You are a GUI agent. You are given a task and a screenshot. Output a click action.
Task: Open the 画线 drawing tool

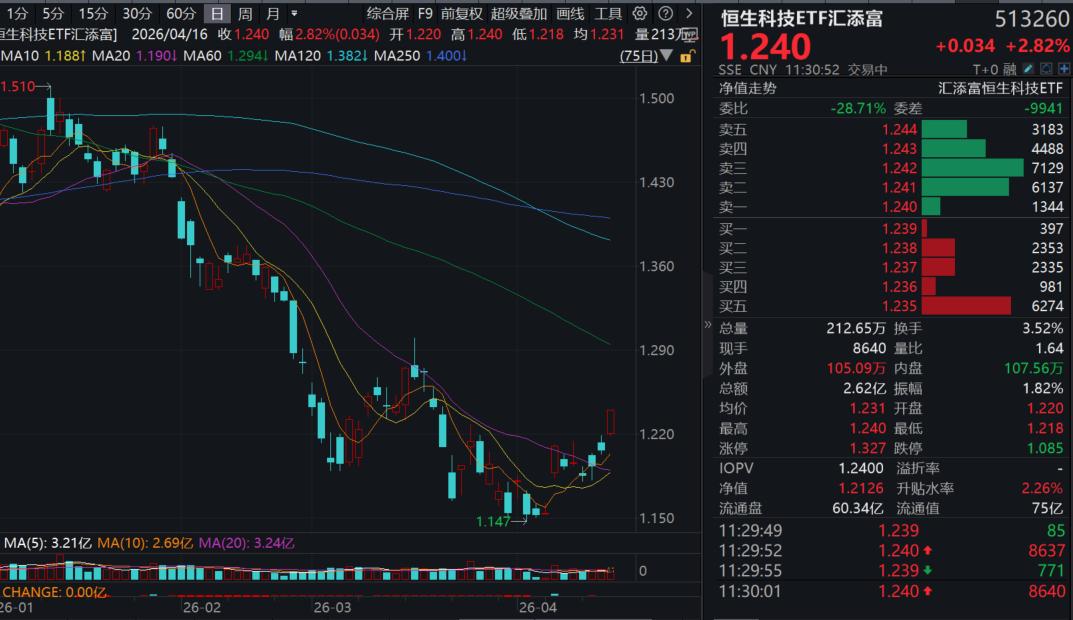click(x=570, y=14)
